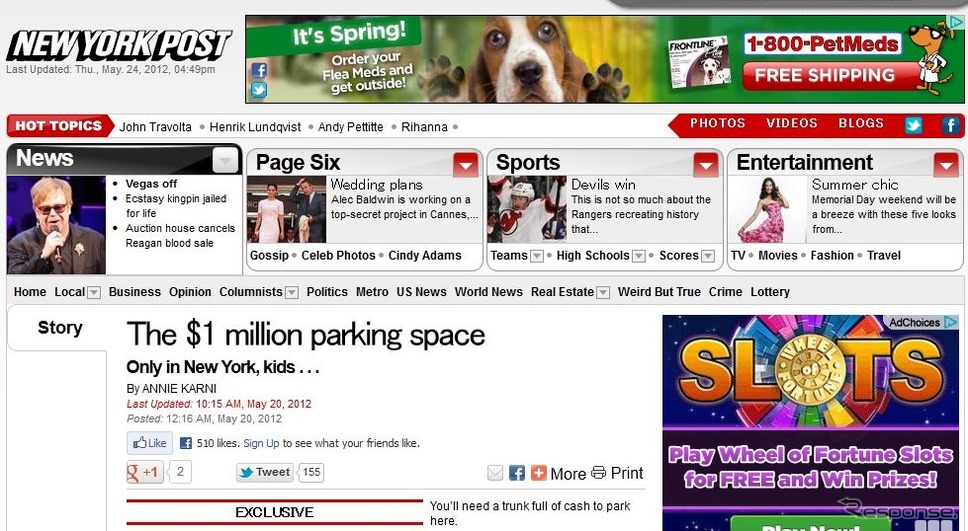Click Facebook icon in red header bar
This screenshot has height=531, width=968.
tap(950, 125)
